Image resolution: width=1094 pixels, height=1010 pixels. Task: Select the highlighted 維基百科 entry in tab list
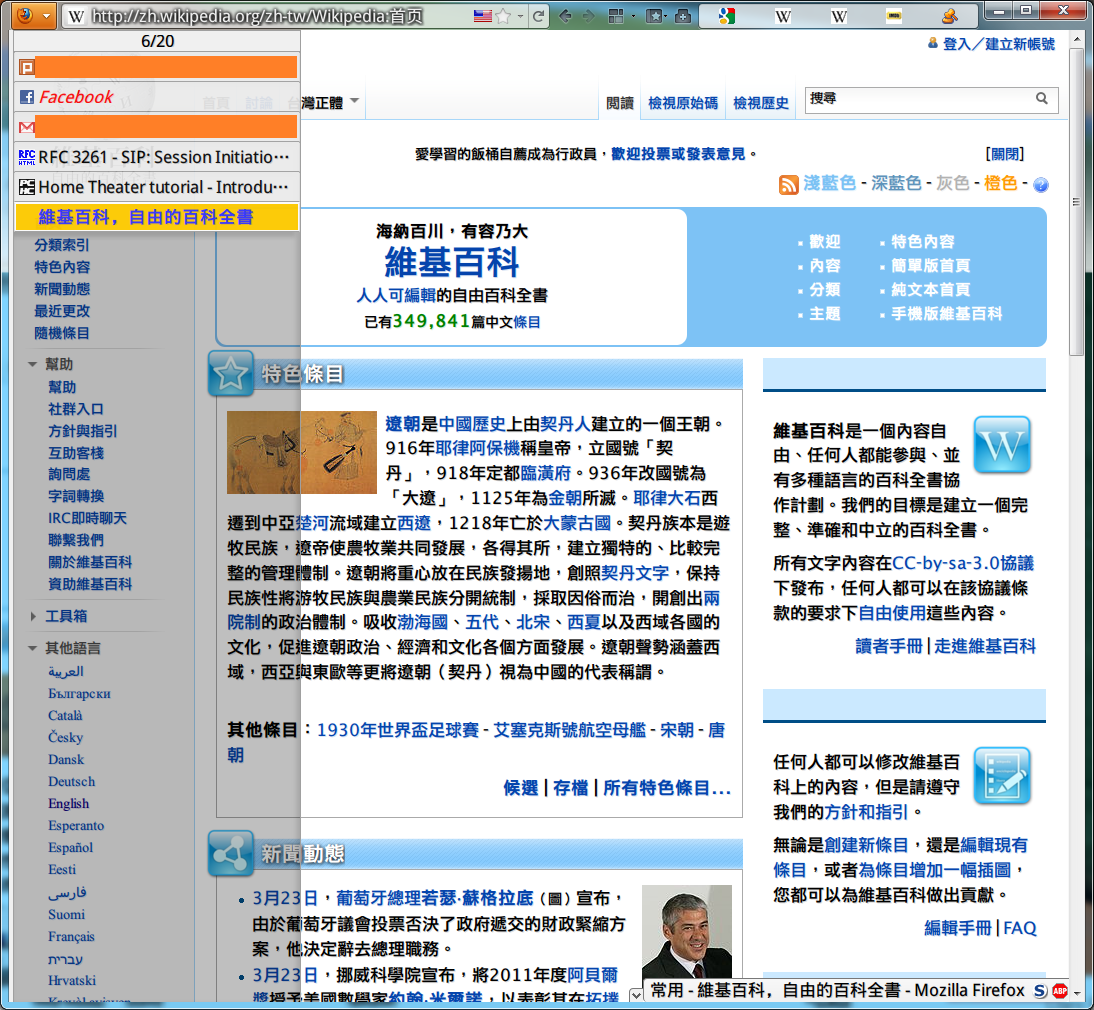coord(158,217)
